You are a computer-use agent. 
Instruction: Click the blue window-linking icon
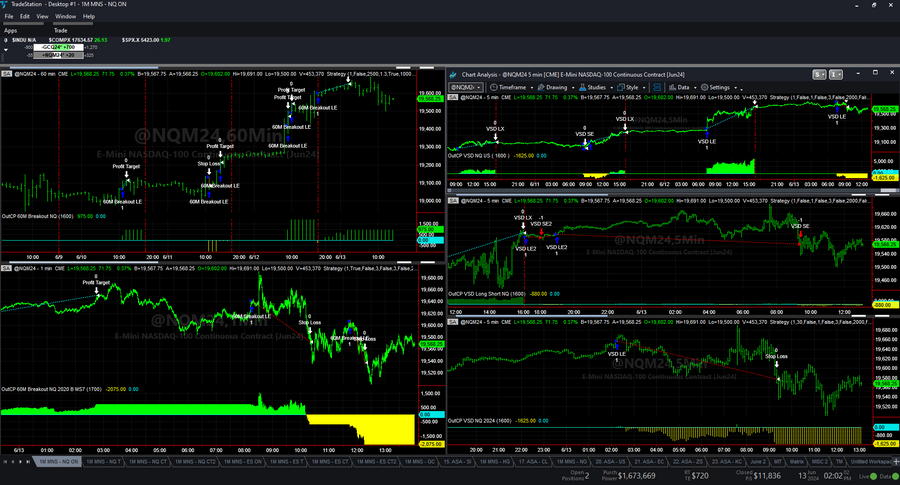click(657, 87)
